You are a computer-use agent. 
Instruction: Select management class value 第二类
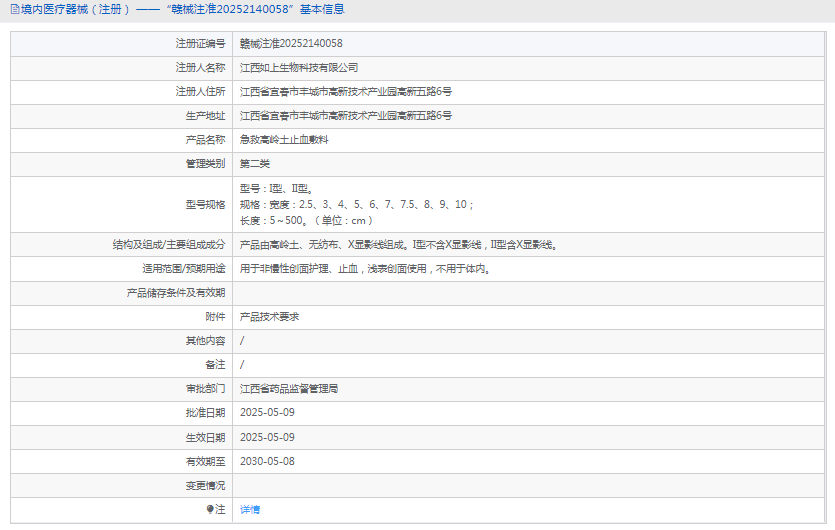(x=255, y=164)
